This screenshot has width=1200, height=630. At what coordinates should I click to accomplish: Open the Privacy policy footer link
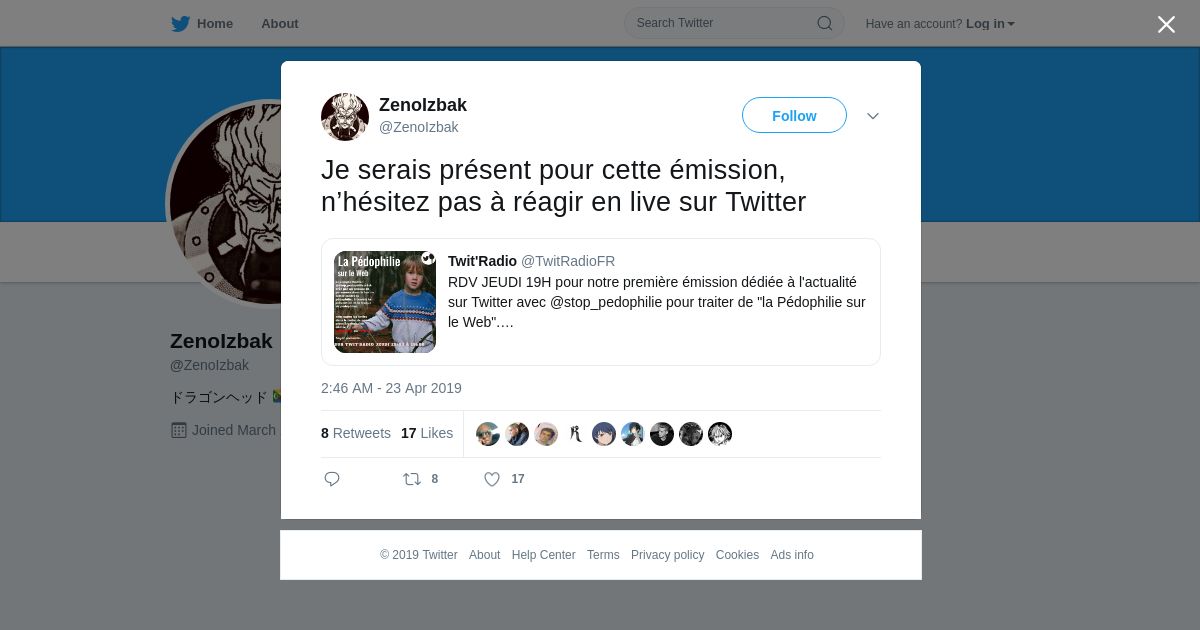coord(667,555)
